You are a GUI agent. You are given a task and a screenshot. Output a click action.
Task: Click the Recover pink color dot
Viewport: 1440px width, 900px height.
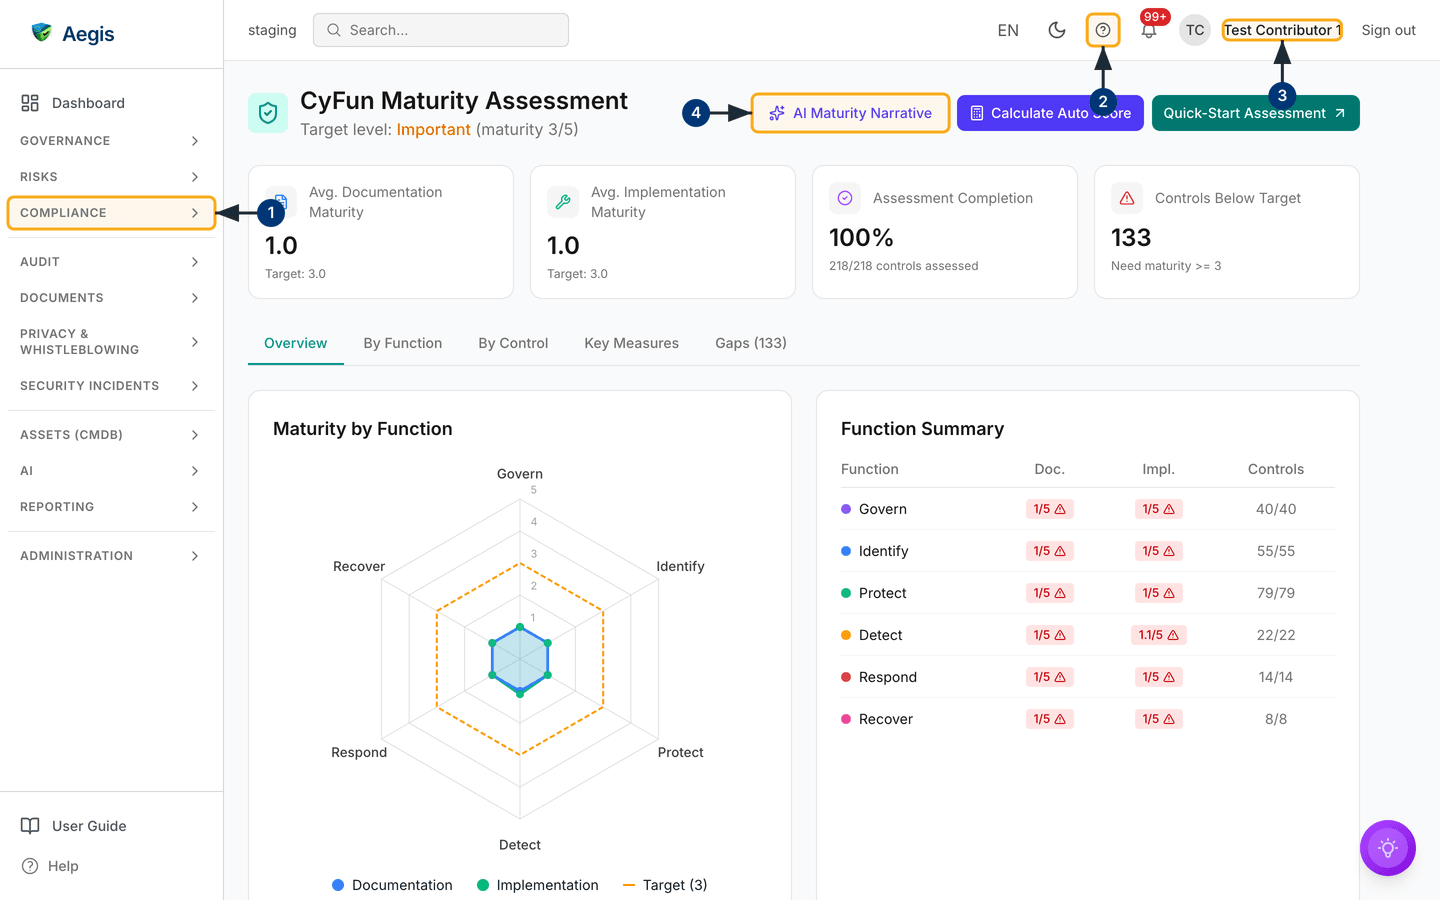tap(846, 719)
